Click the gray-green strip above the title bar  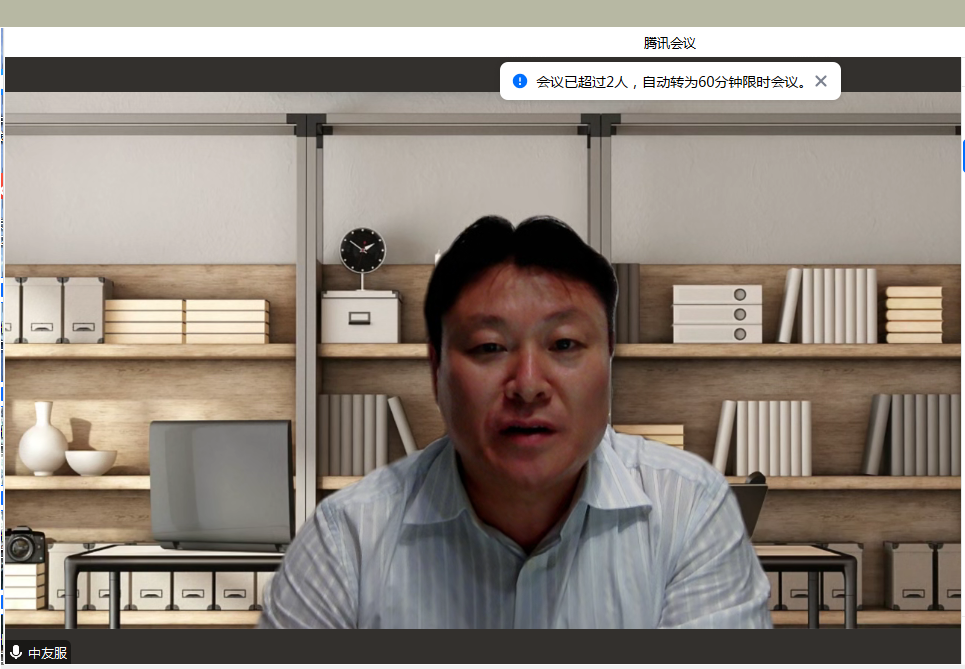coord(480,13)
